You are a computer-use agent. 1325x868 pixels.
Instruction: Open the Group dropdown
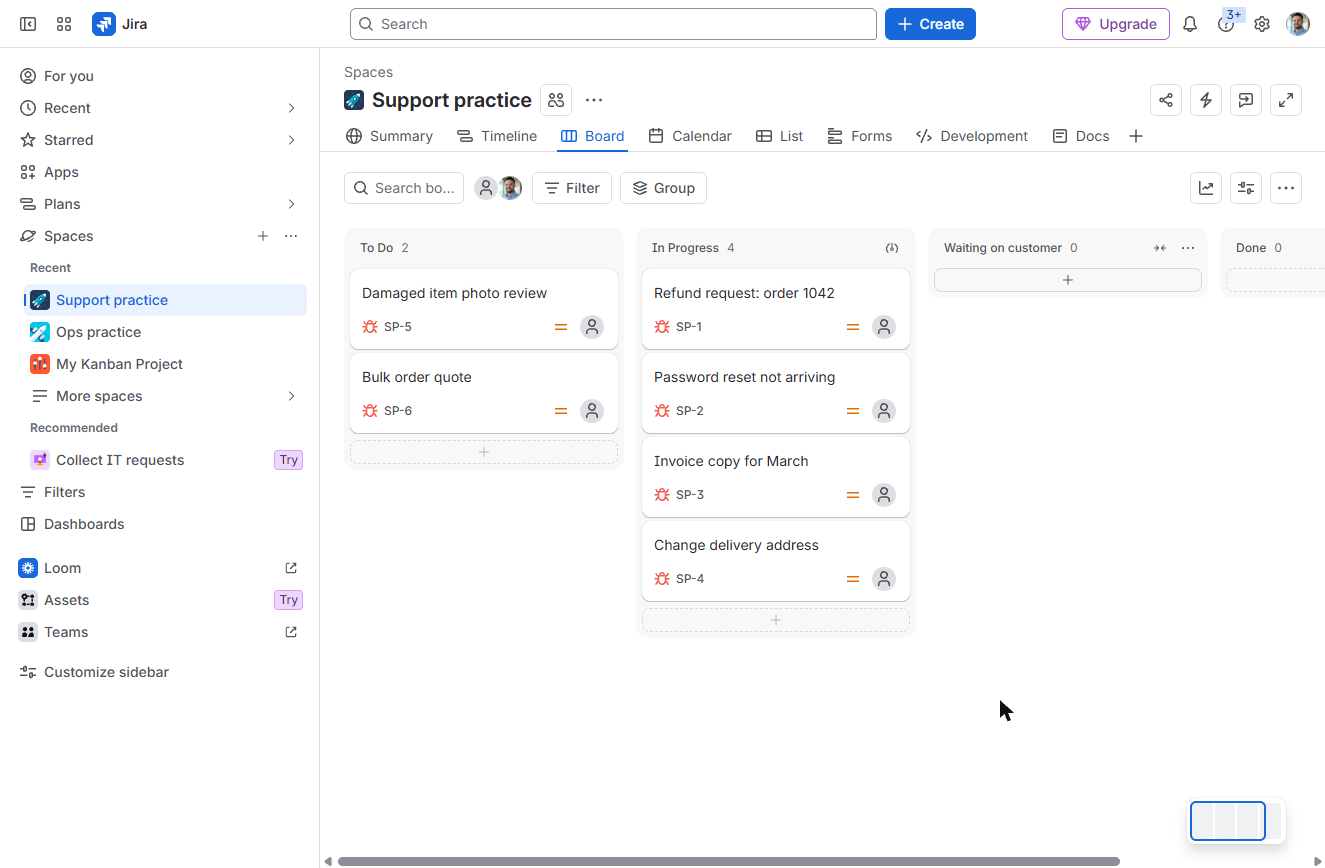point(663,188)
